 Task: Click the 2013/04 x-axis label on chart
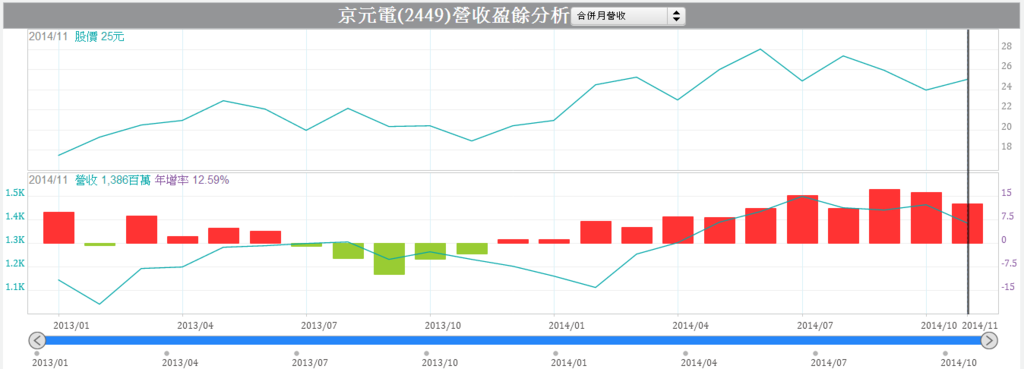point(195,325)
